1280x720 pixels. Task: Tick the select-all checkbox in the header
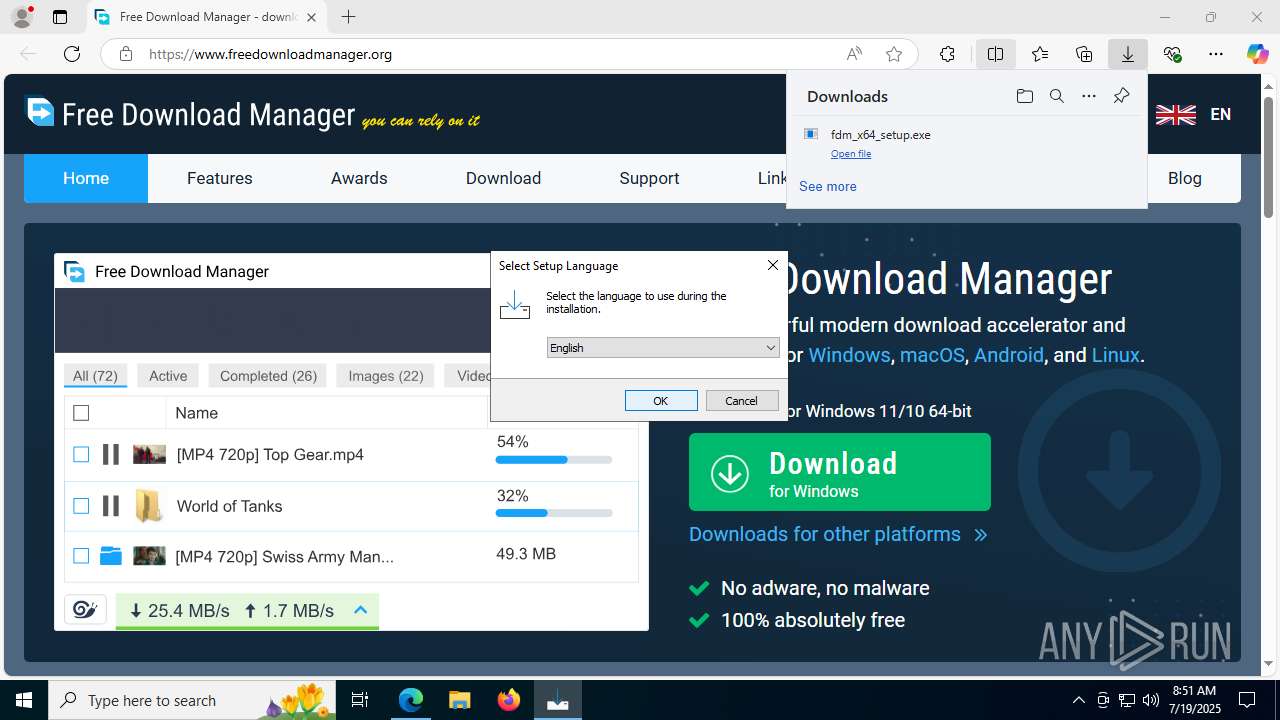point(81,413)
